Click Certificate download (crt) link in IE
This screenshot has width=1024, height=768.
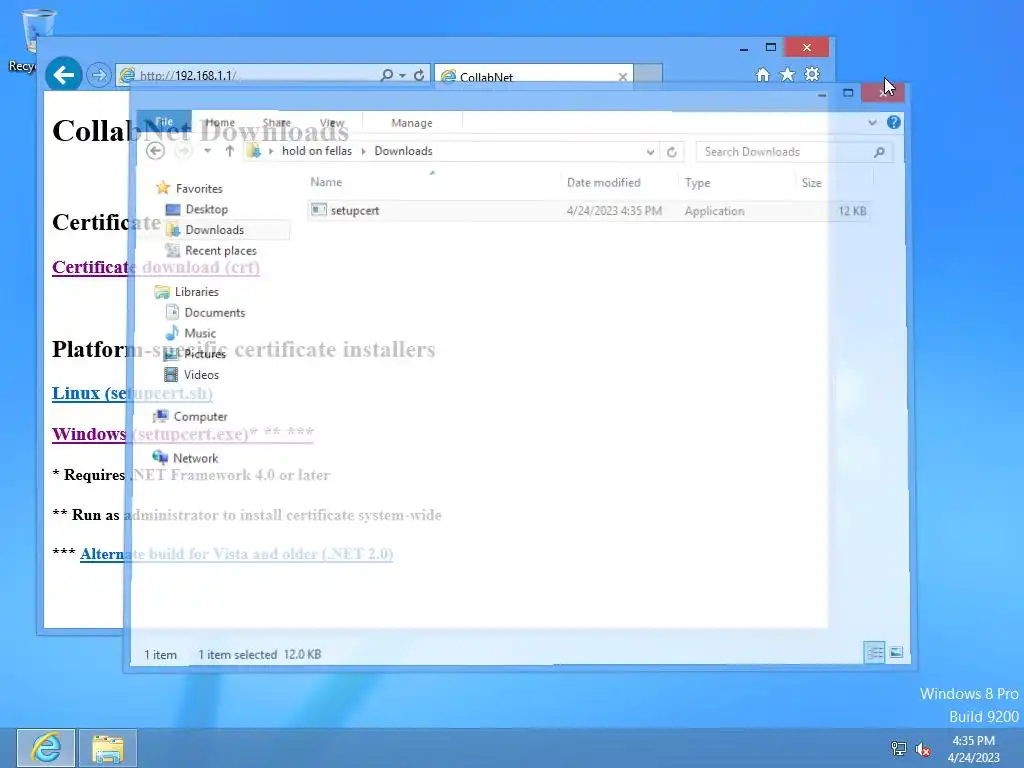(x=156, y=267)
